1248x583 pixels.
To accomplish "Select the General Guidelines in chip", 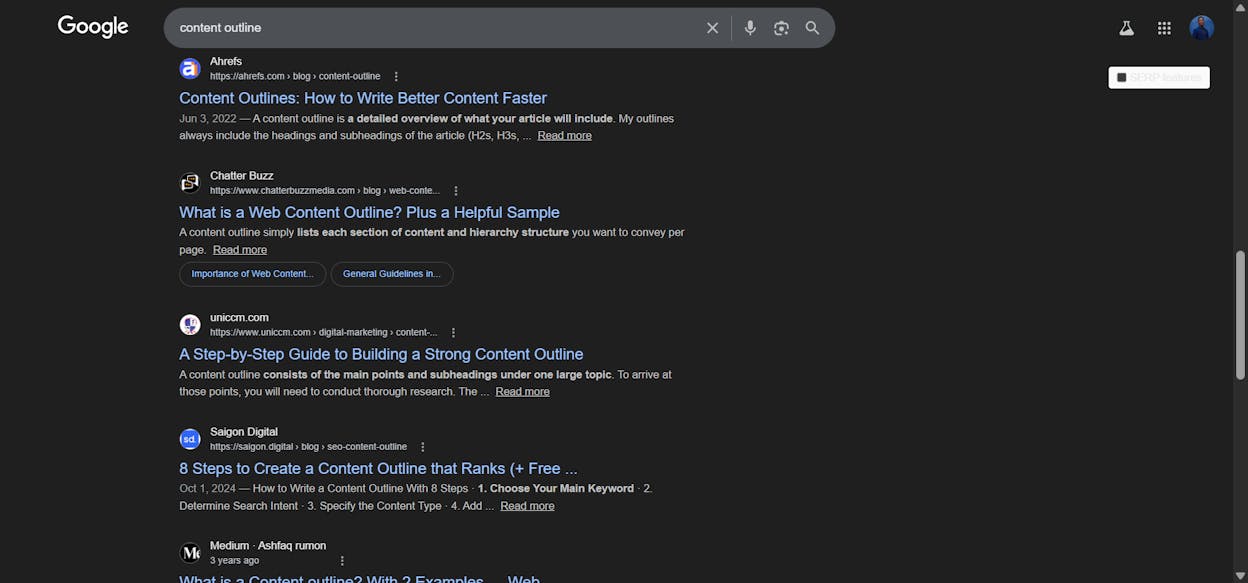I will [392, 274].
